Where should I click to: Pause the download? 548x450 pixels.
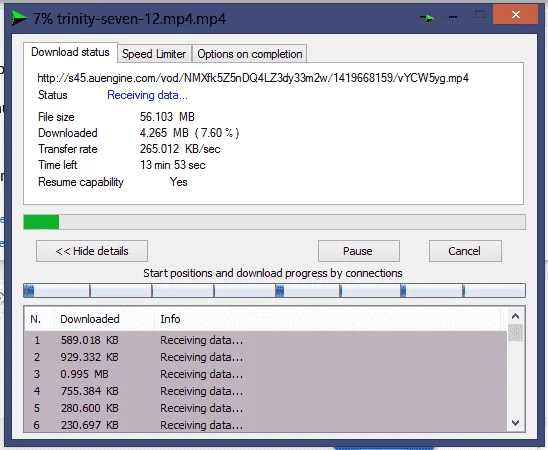click(359, 251)
